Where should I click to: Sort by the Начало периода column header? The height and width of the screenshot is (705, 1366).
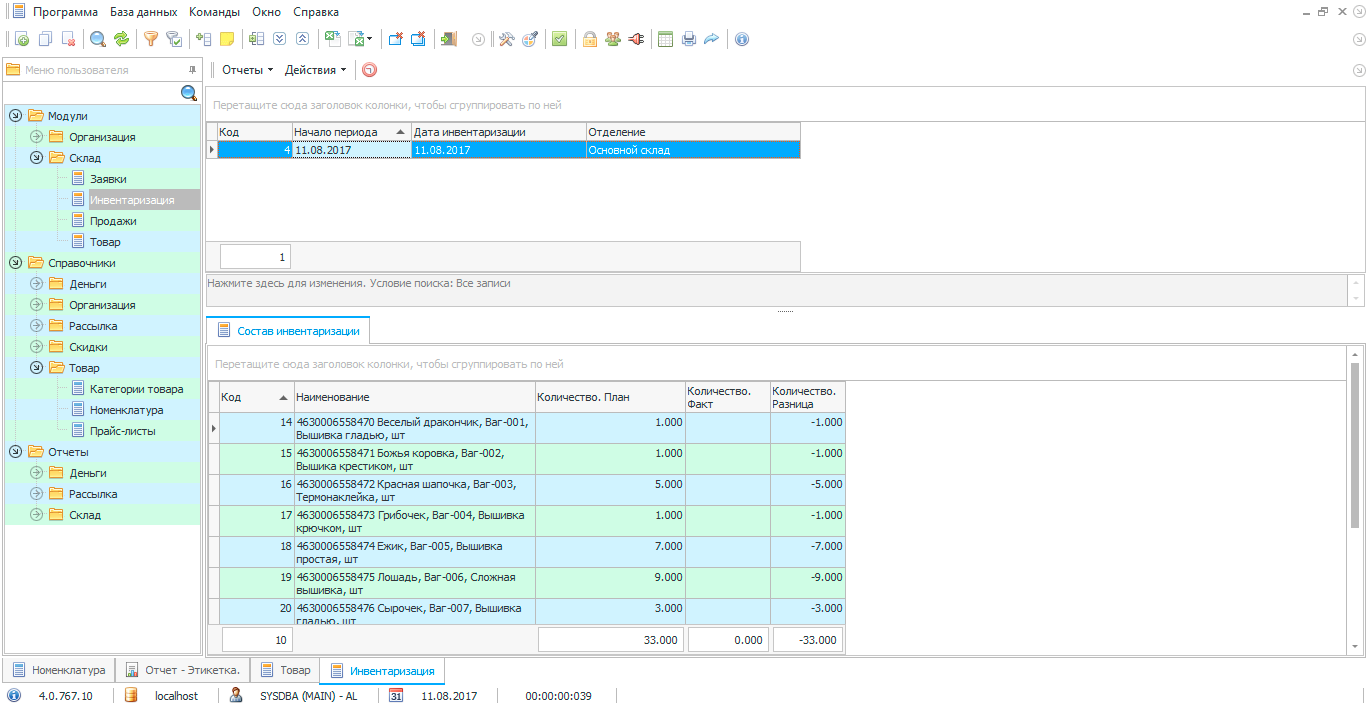[x=351, y=132]
